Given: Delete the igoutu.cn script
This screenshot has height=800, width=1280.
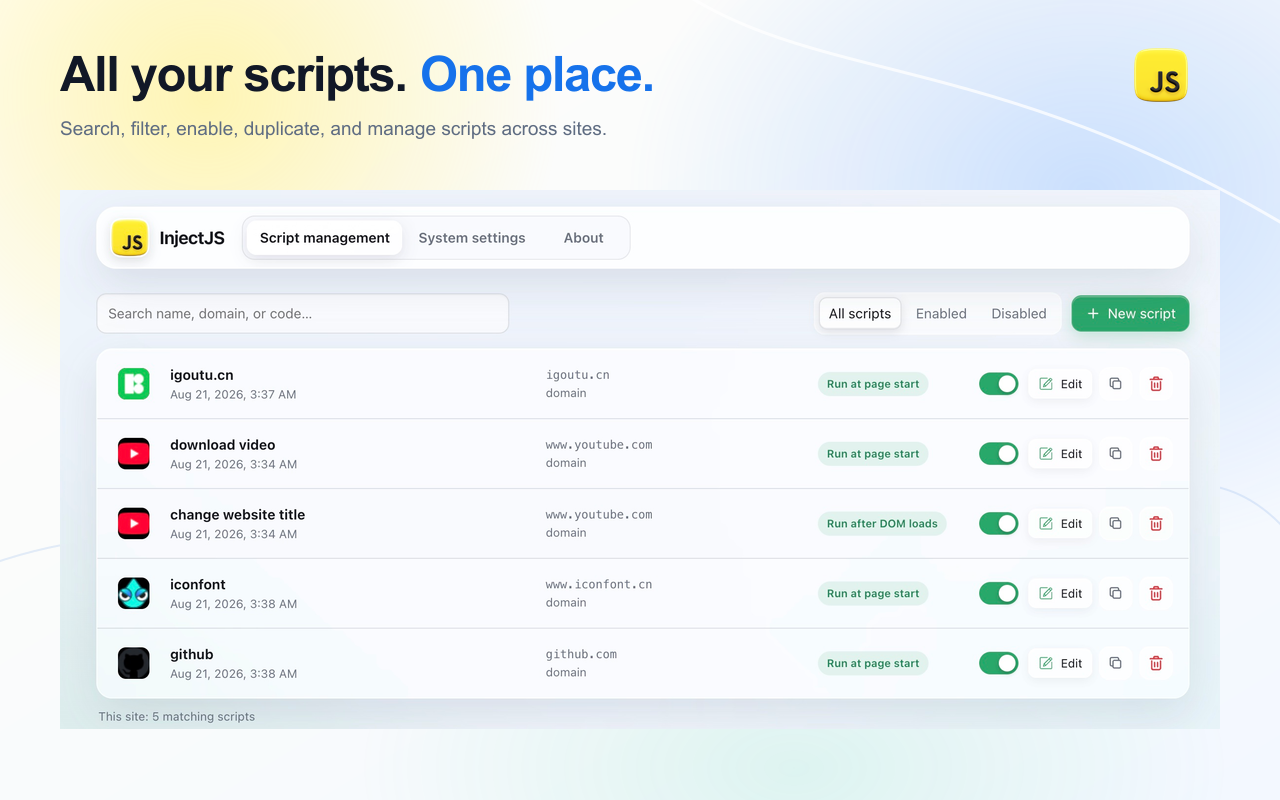Looking at the screenshot, I should point(1156,384).
